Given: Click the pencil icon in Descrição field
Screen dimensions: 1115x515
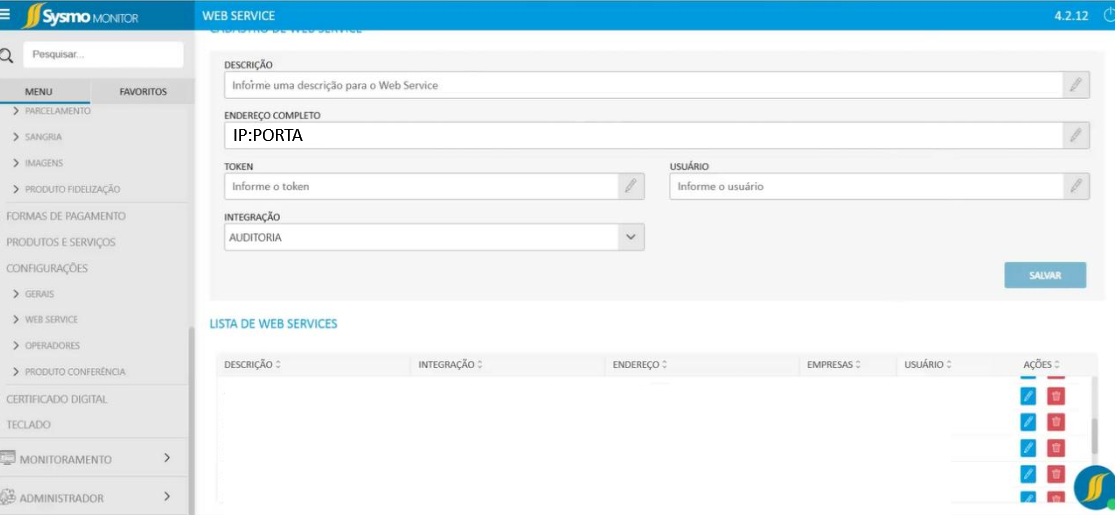Looking at the screenshot, I should (1076, 85).
